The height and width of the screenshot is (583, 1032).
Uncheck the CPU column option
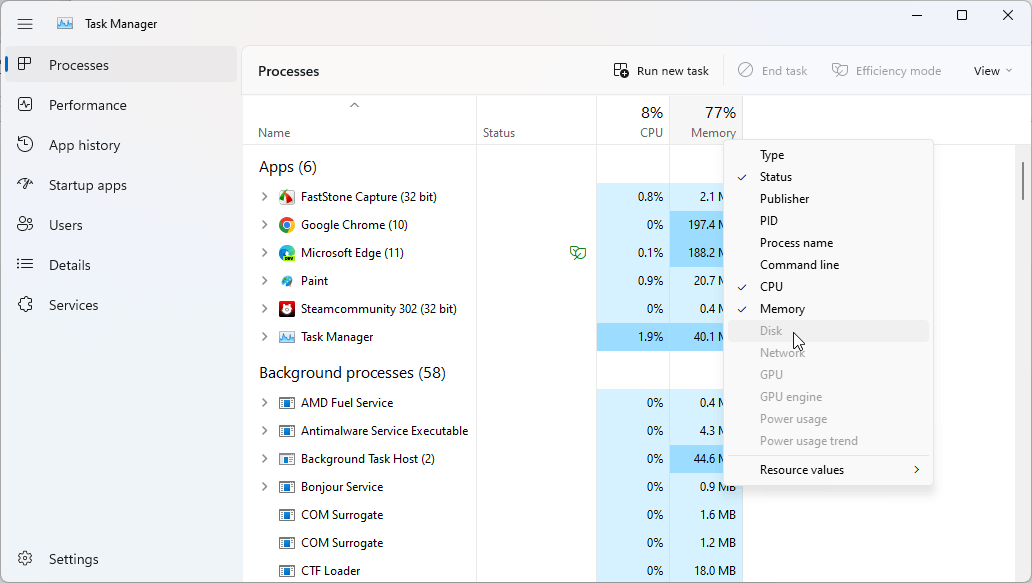pyautogui.click(x=829, y=287)
